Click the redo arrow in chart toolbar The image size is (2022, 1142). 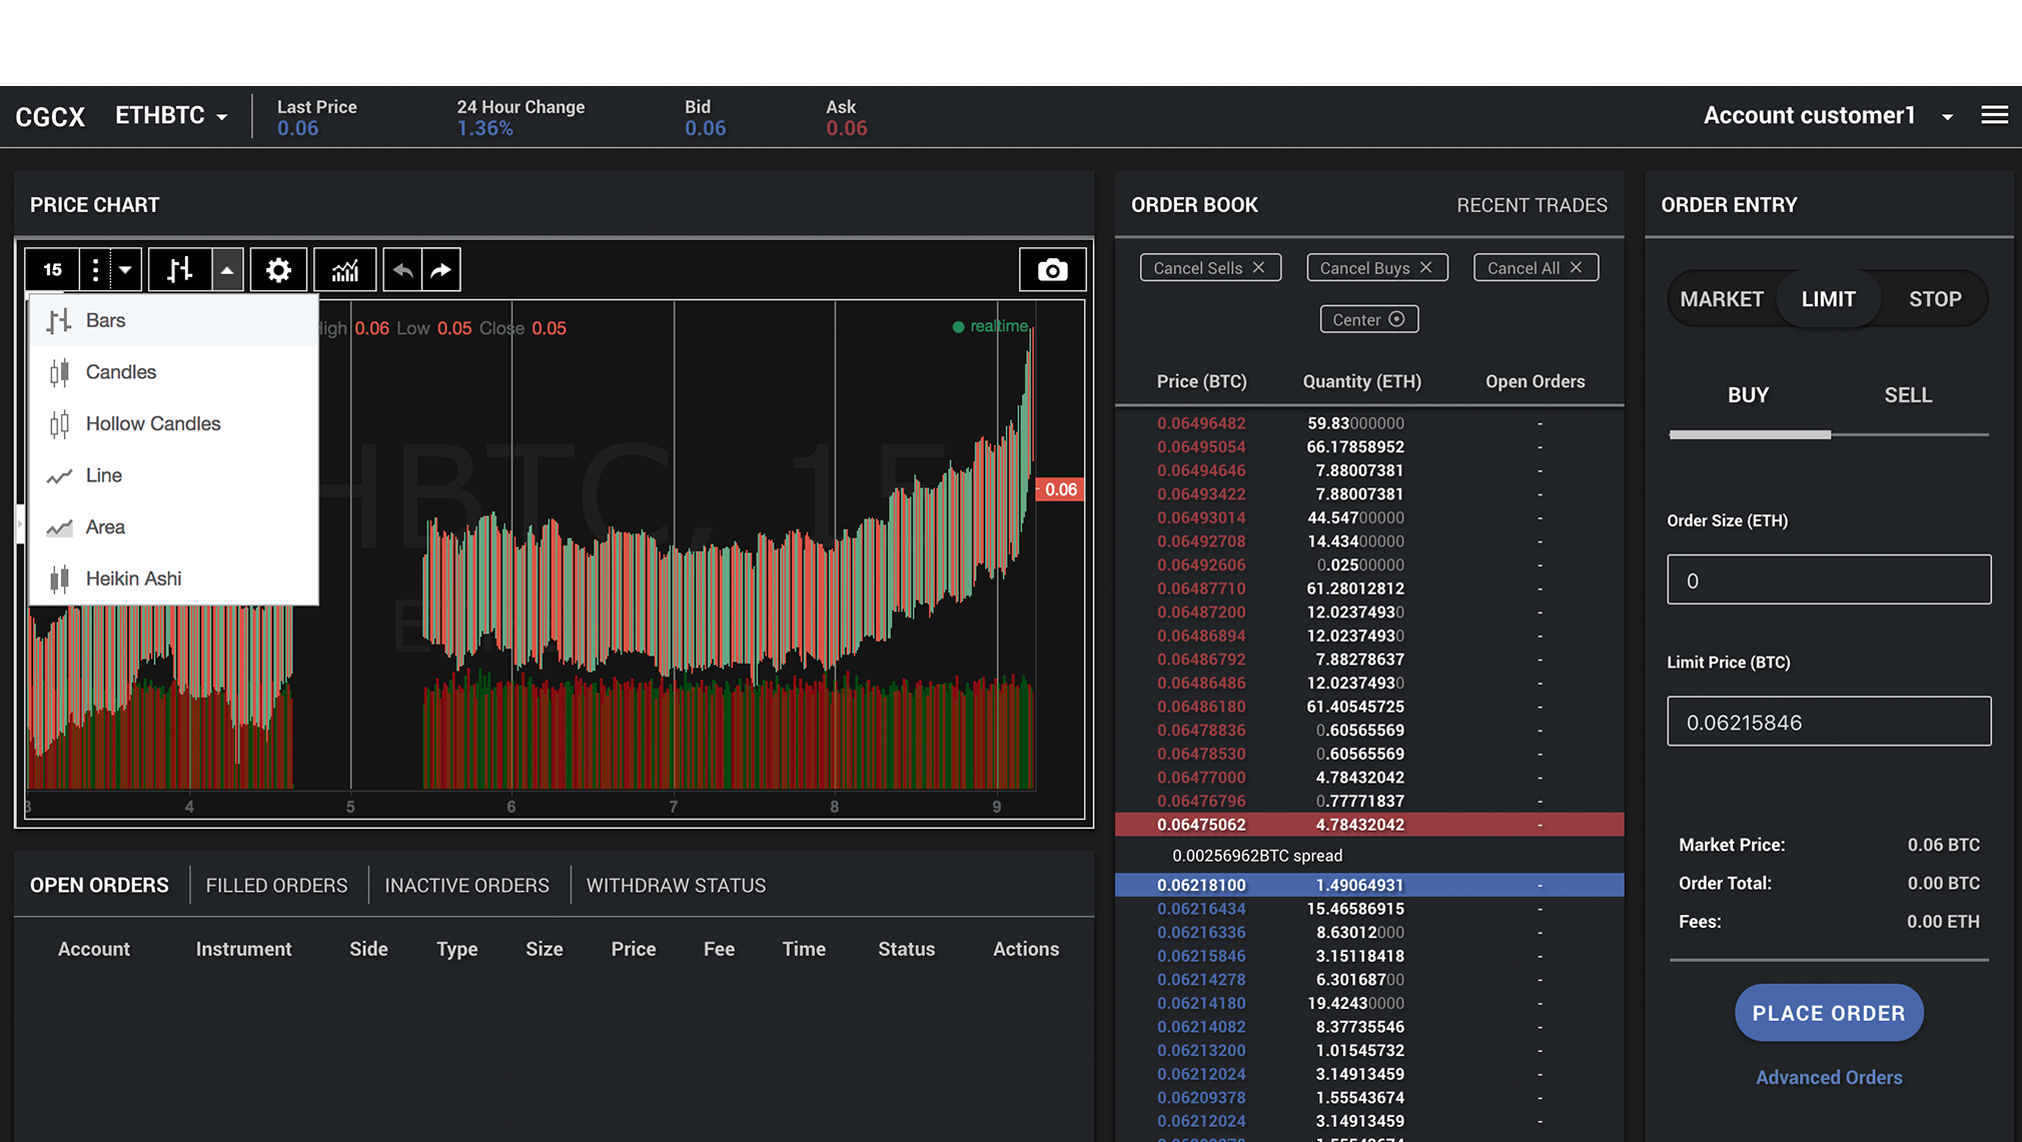point(441,270)
